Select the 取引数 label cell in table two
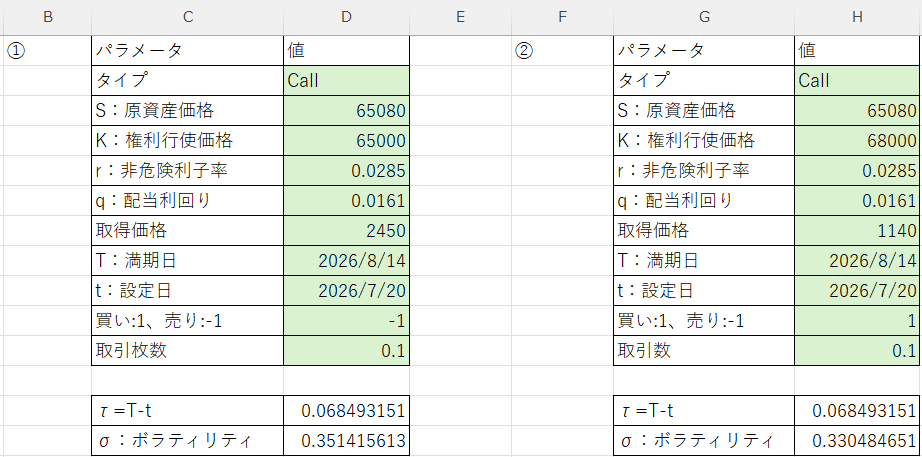 [x=704, y=351]
